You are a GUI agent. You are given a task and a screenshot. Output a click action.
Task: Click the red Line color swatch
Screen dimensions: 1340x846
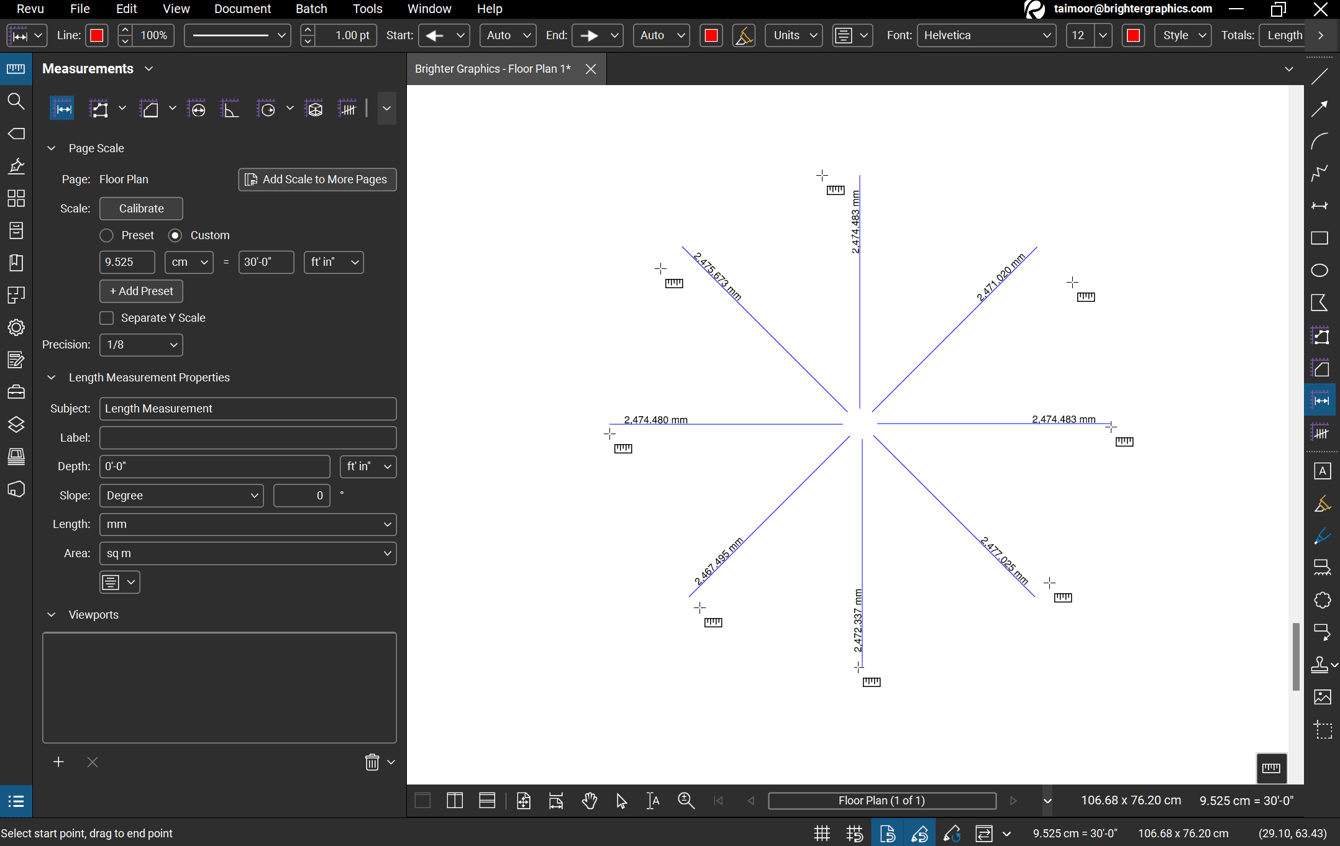click(96, 35)
